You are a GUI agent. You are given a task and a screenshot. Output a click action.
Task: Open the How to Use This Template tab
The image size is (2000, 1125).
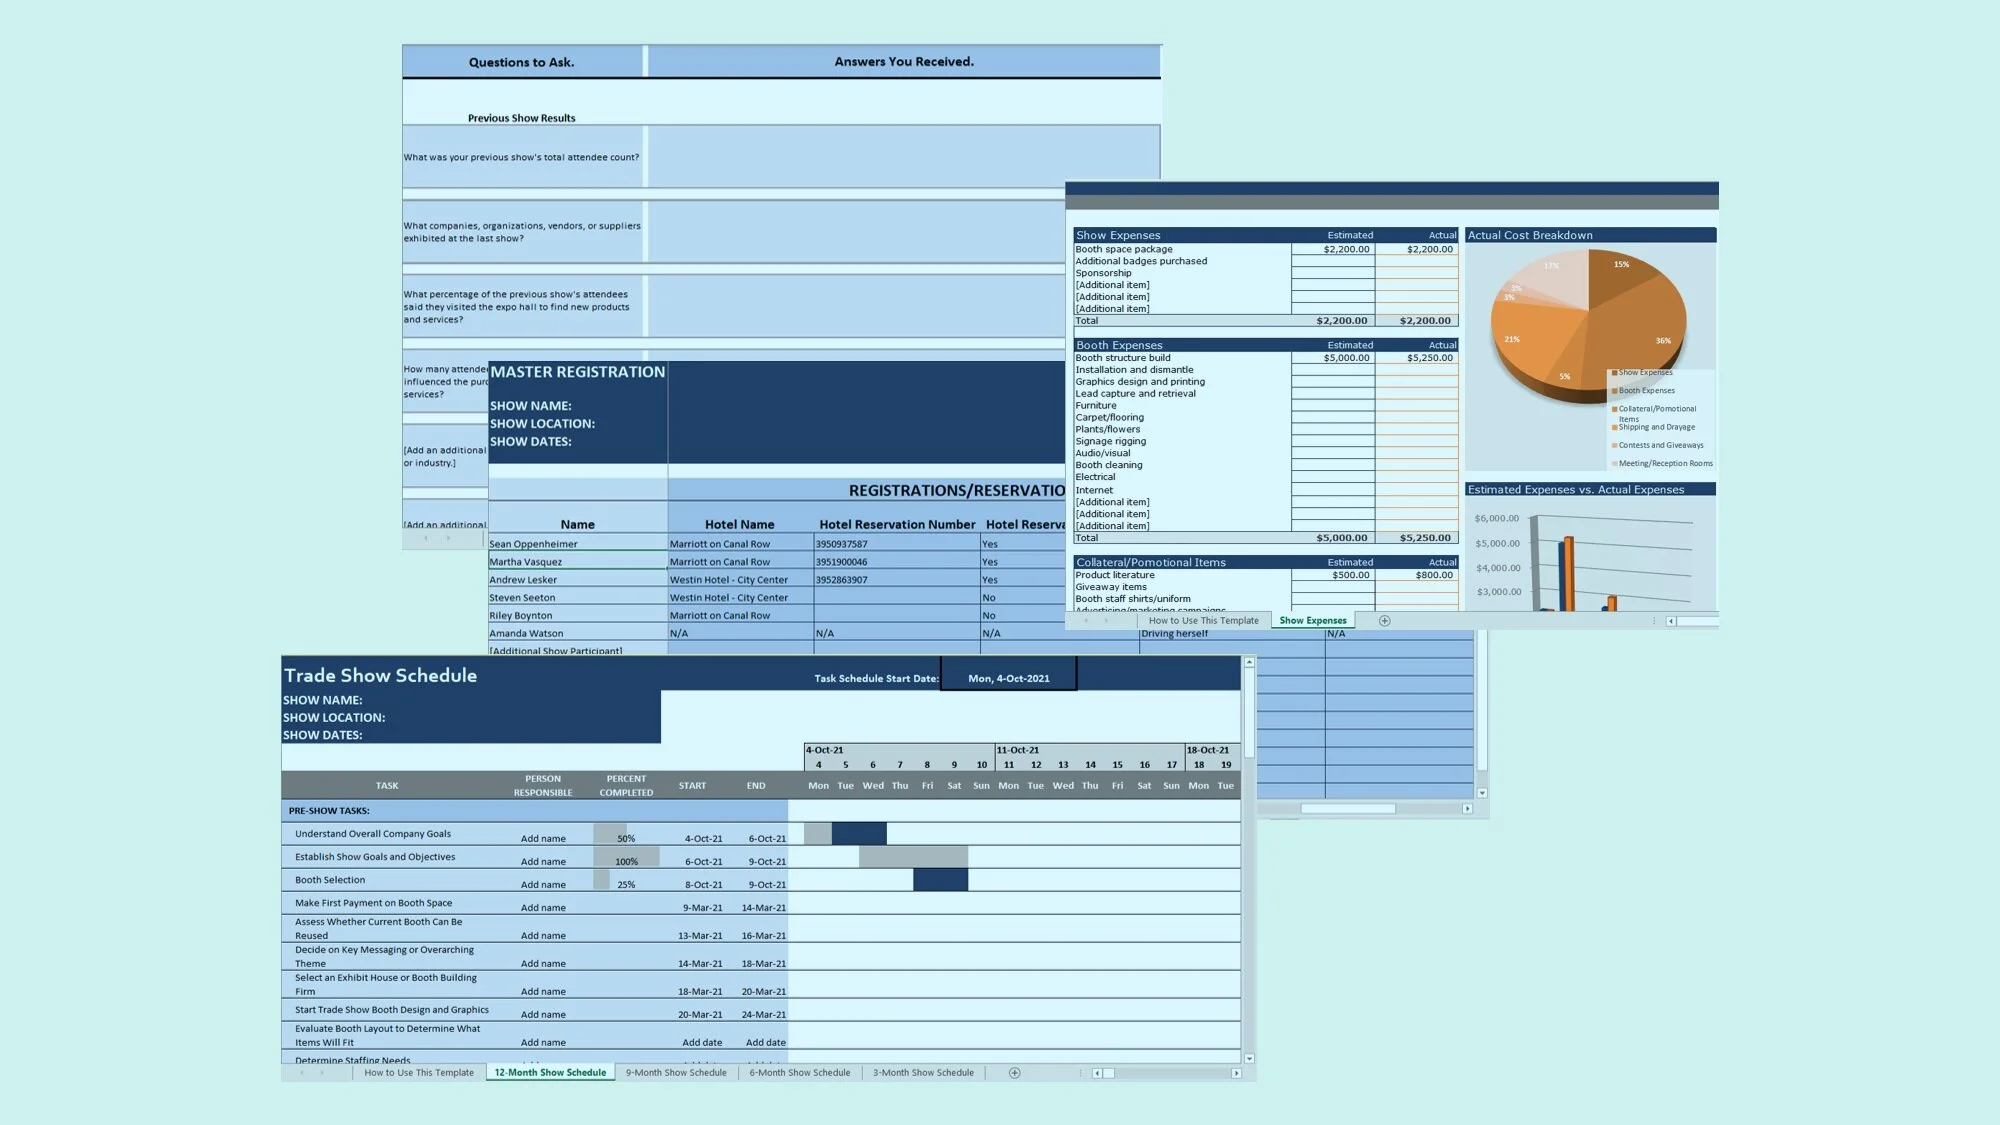pos(419,1072)
